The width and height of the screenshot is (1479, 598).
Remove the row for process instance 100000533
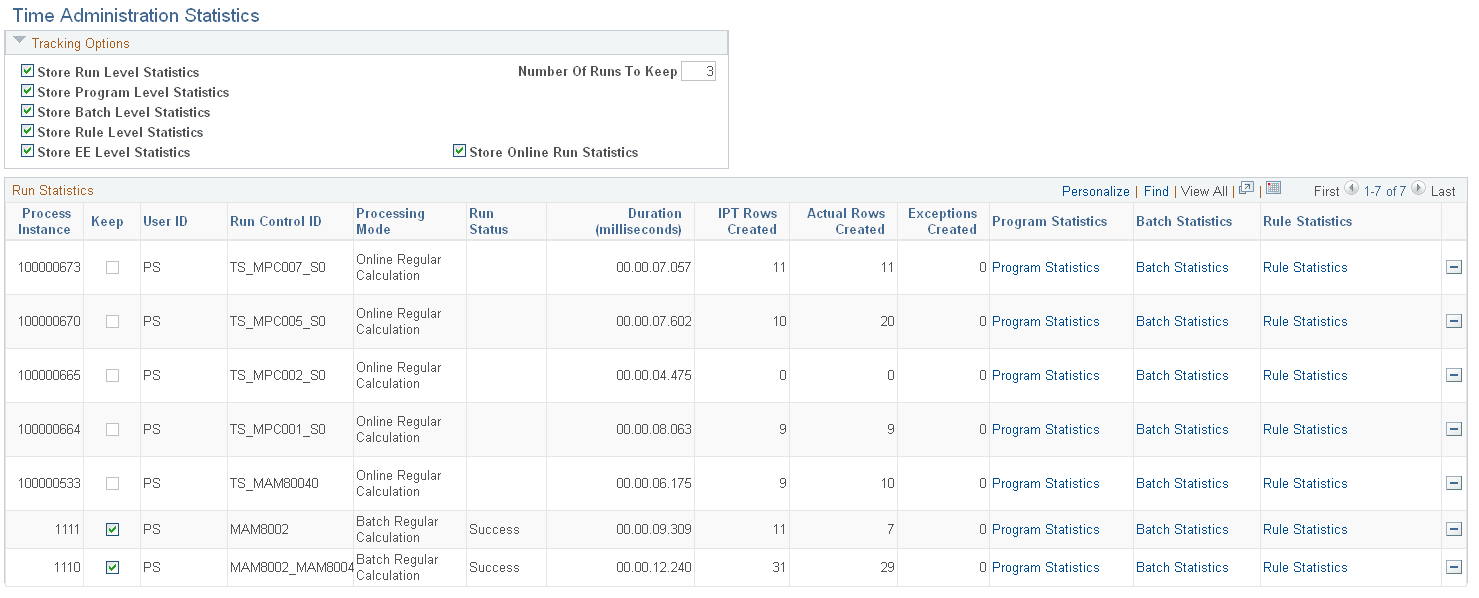(1454, 483)
